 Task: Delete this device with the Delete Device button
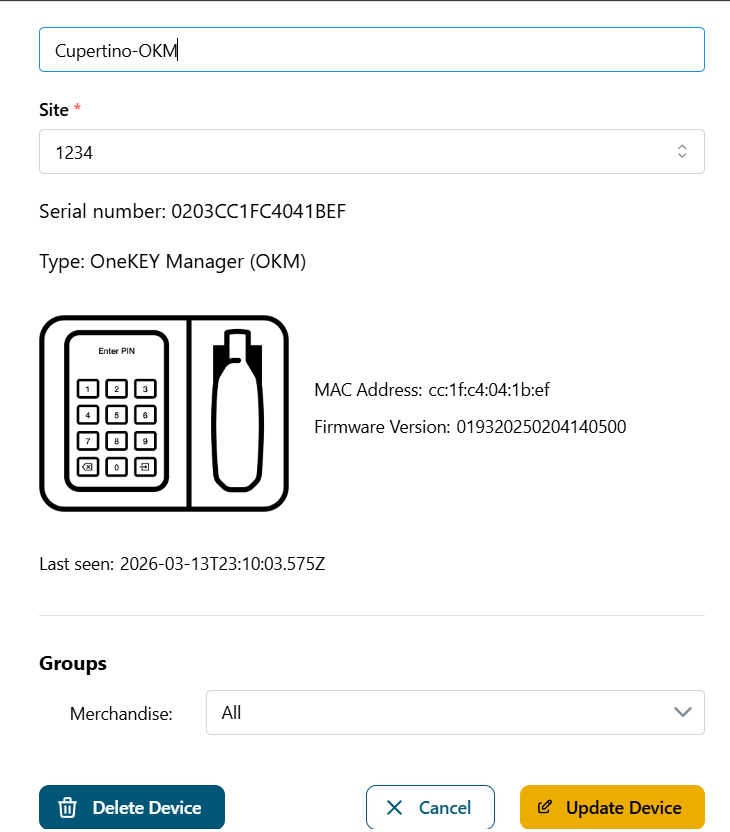tap(132, 807)
